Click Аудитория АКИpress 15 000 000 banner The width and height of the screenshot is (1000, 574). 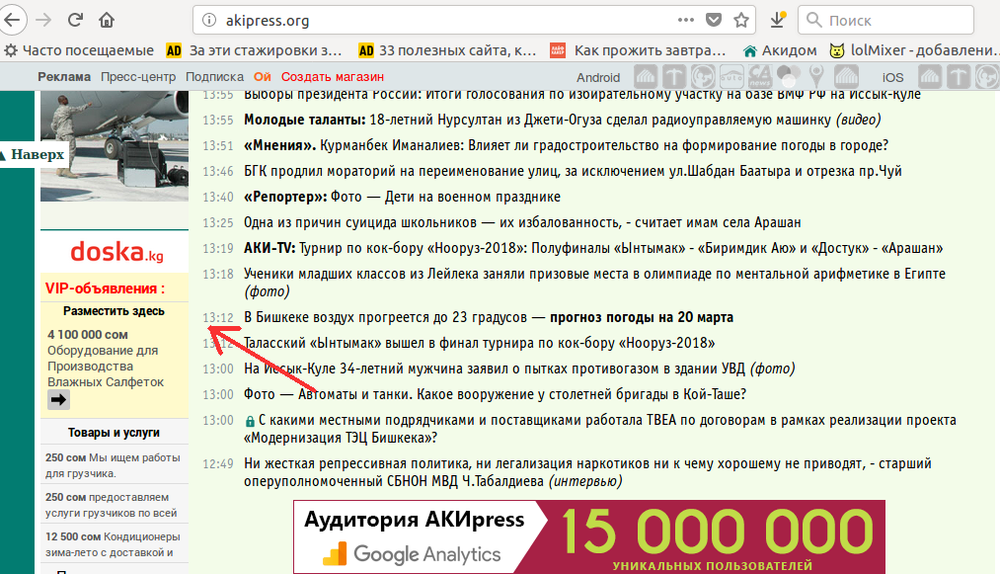(589, 537)
